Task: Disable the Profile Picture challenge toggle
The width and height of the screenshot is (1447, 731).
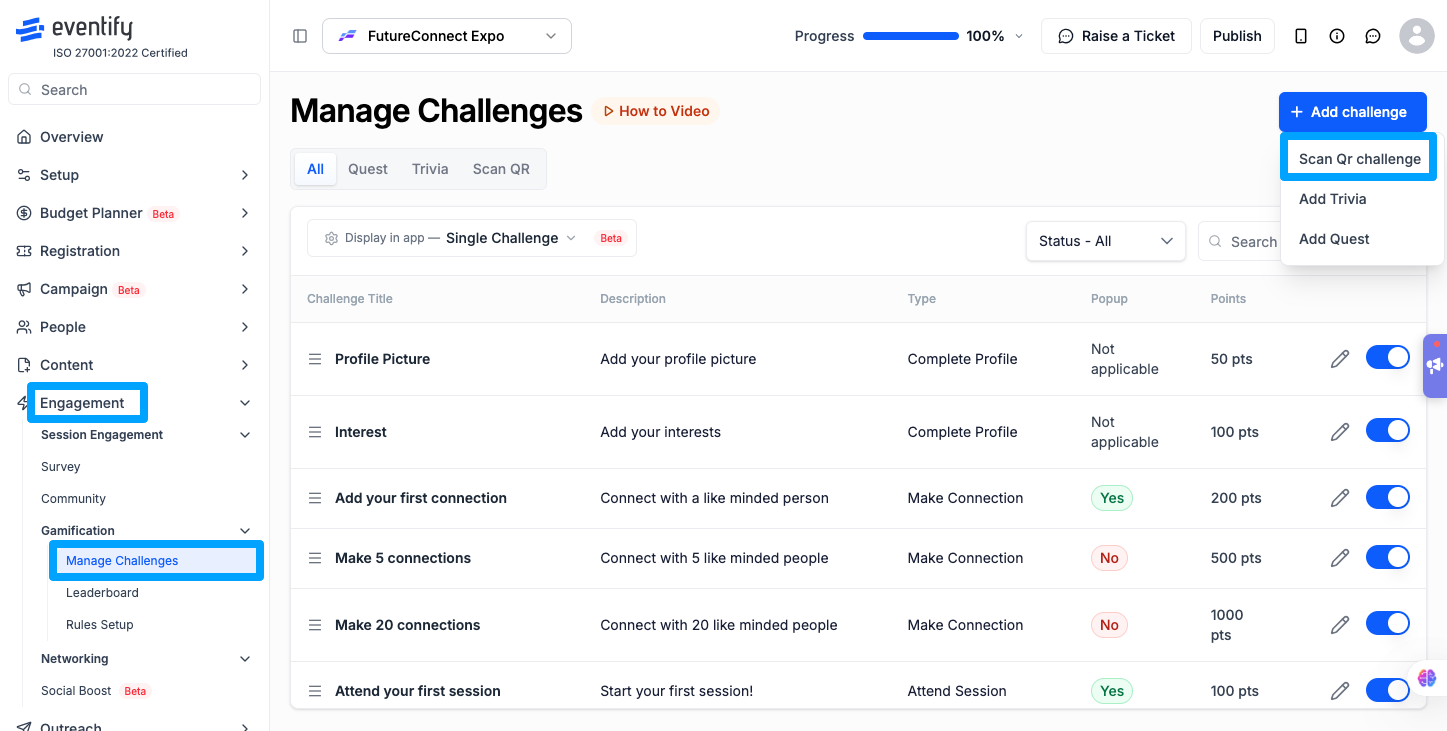Action: [x=1388, y=358]
